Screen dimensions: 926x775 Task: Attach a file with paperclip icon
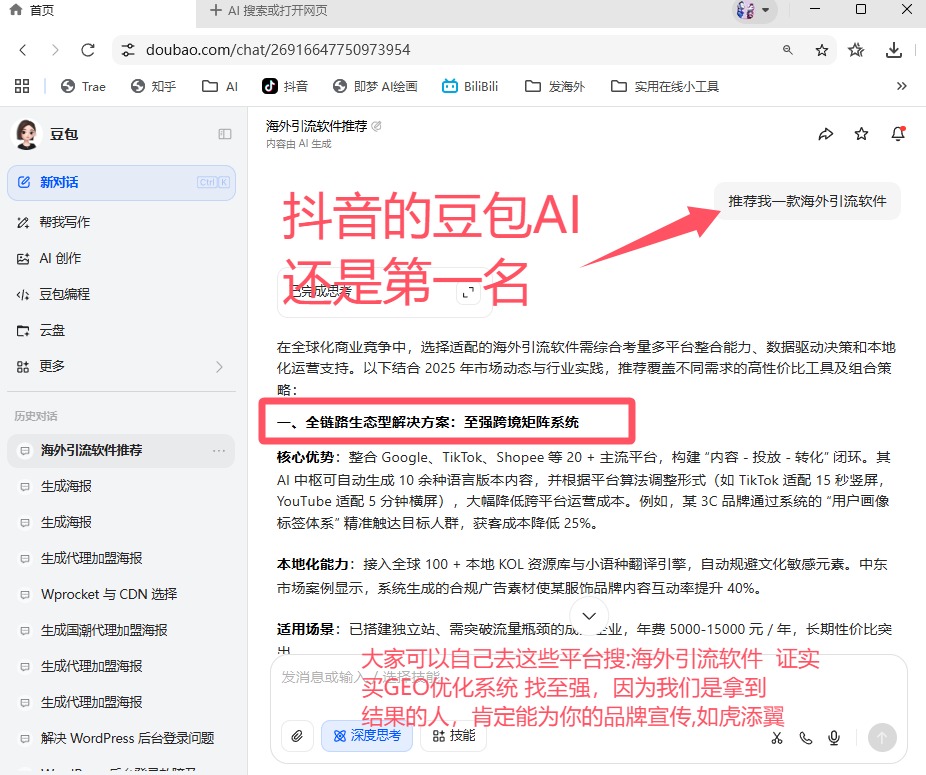297,736
